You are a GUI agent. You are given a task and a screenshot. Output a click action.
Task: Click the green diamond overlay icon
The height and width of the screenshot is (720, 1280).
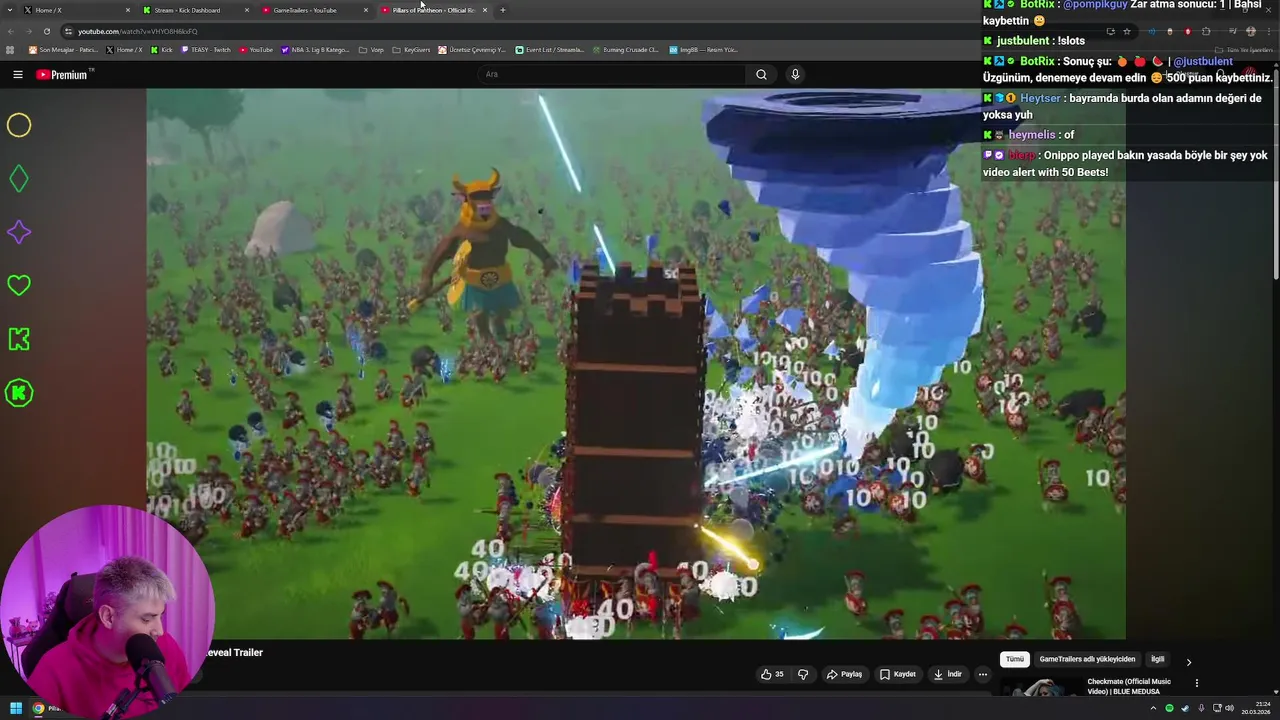pyautogui.click(x=19, y=179)
